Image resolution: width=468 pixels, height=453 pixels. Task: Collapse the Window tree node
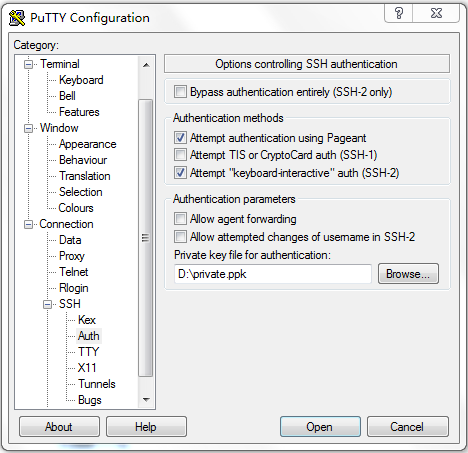point(29,128)
